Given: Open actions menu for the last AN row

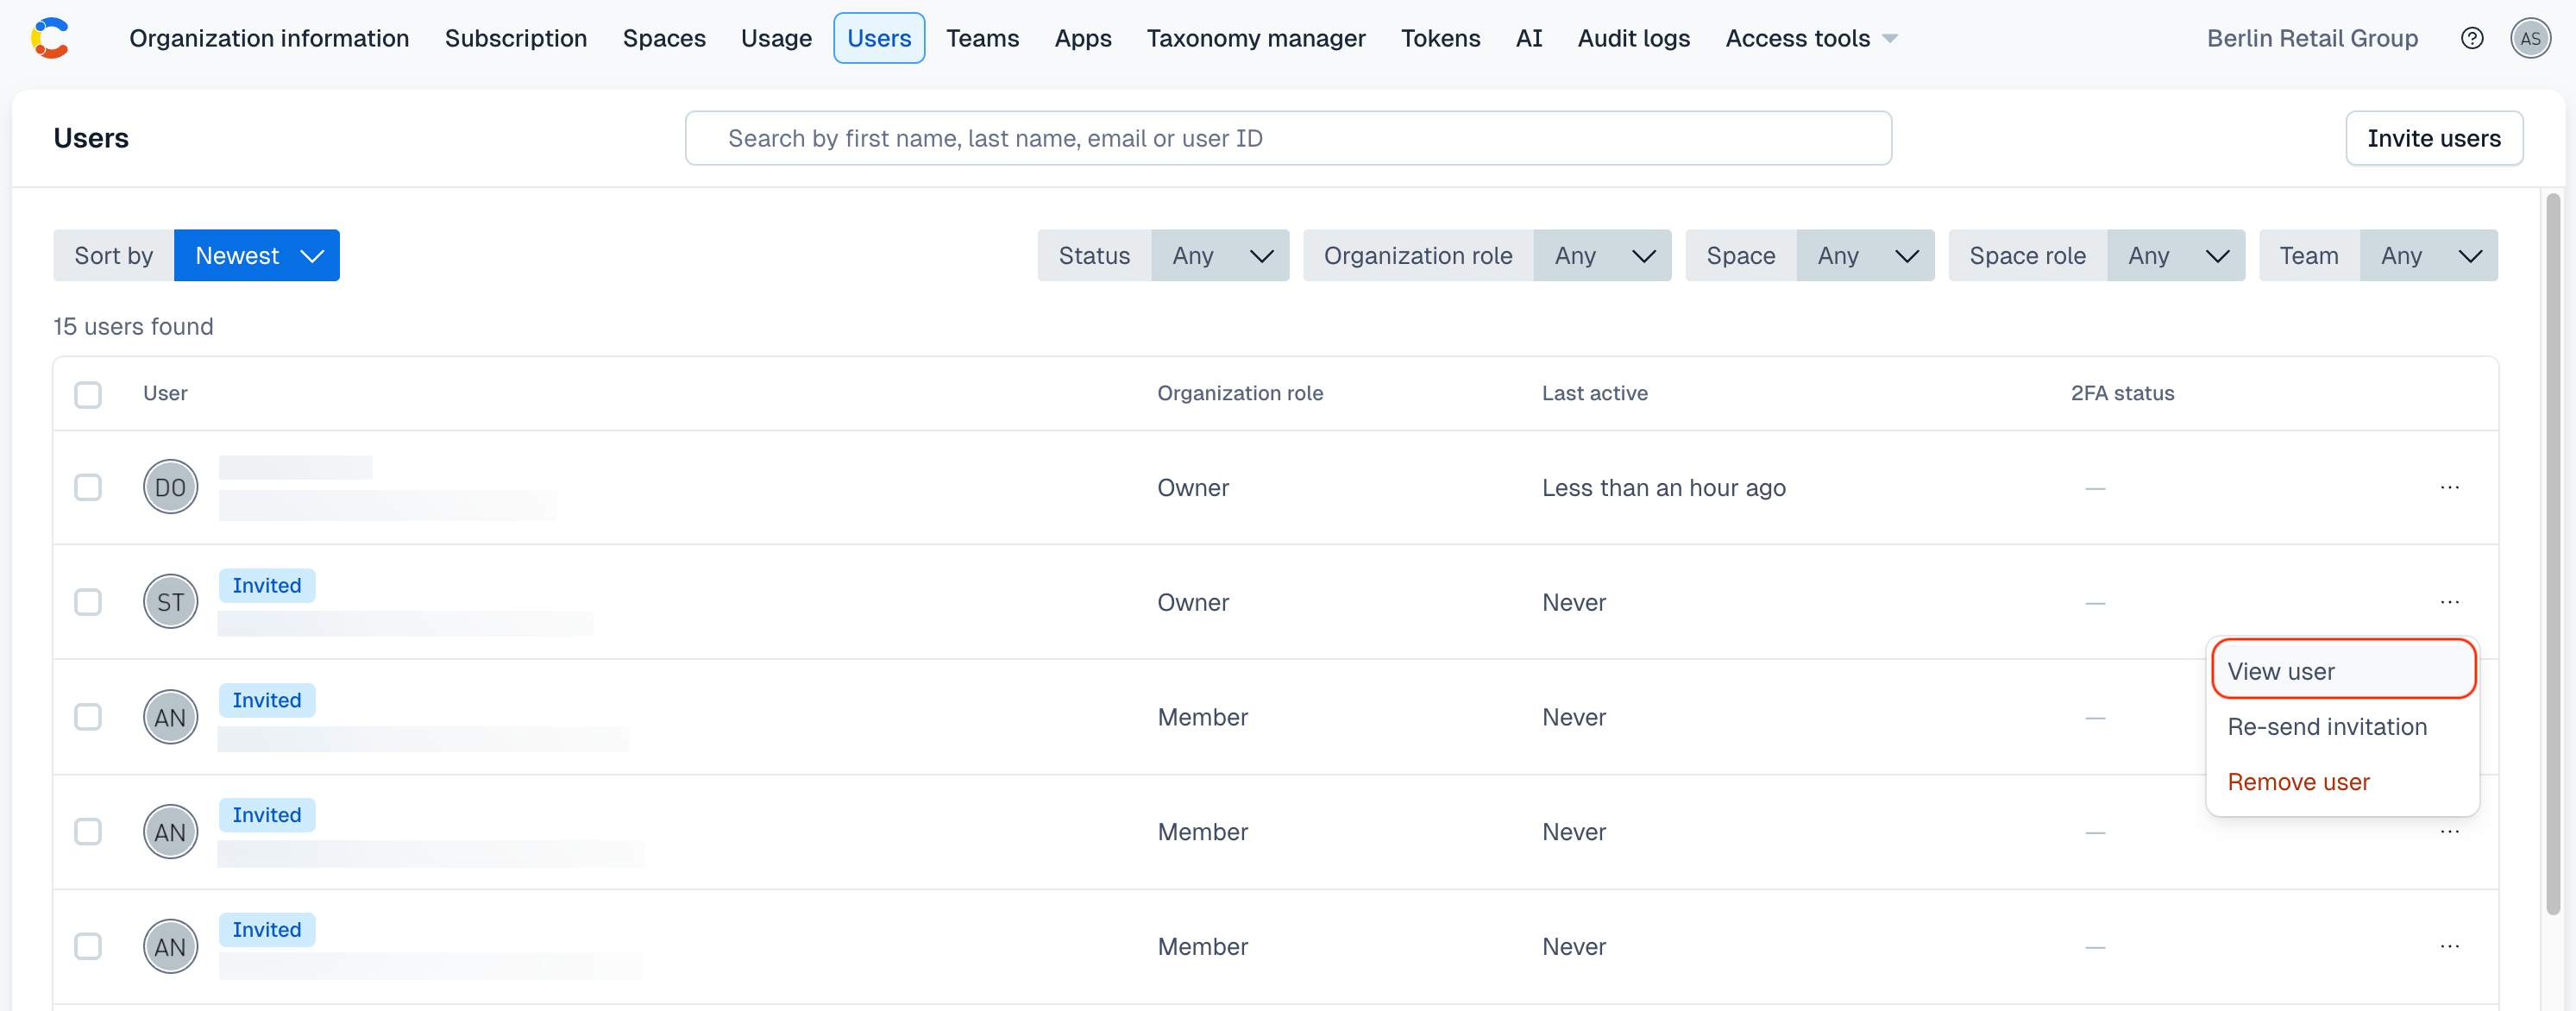Looking at the screenshot, I should coord(2449,946).
